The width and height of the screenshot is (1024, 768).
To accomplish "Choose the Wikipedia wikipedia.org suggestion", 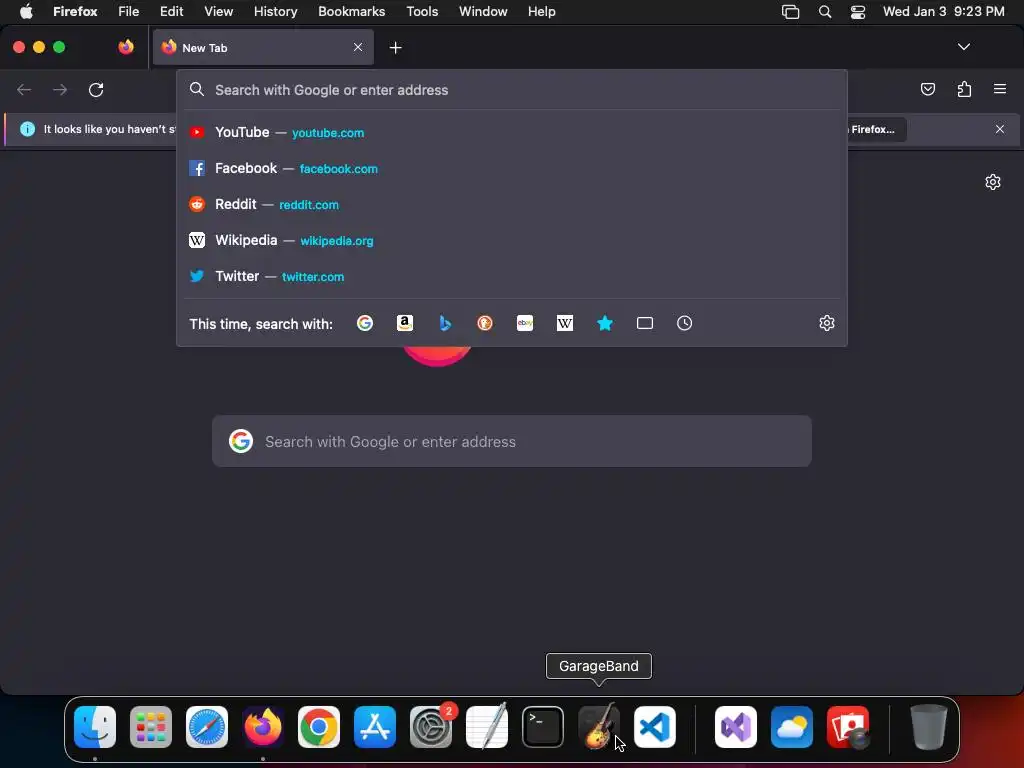I will tap(512, 240).
